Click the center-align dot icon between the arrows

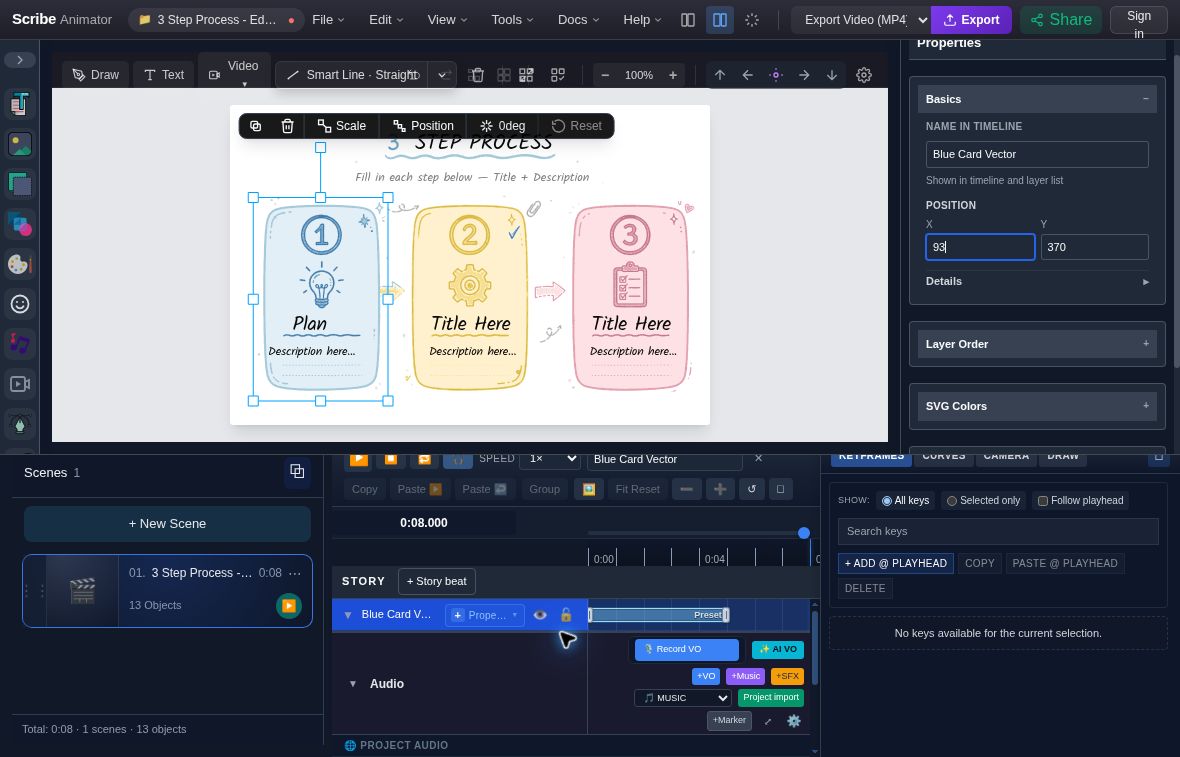pos(776,75)
